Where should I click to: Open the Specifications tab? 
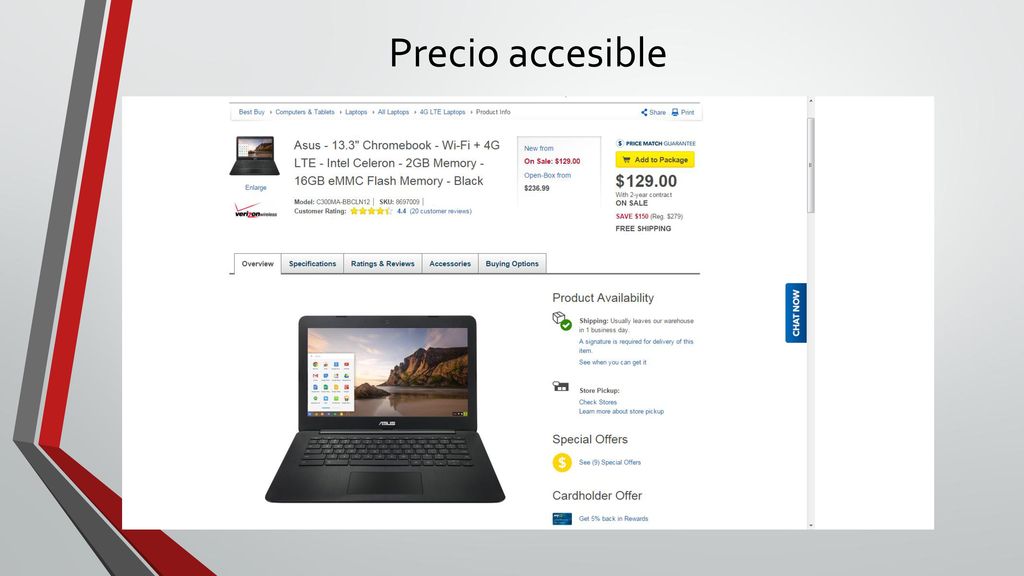312,264
